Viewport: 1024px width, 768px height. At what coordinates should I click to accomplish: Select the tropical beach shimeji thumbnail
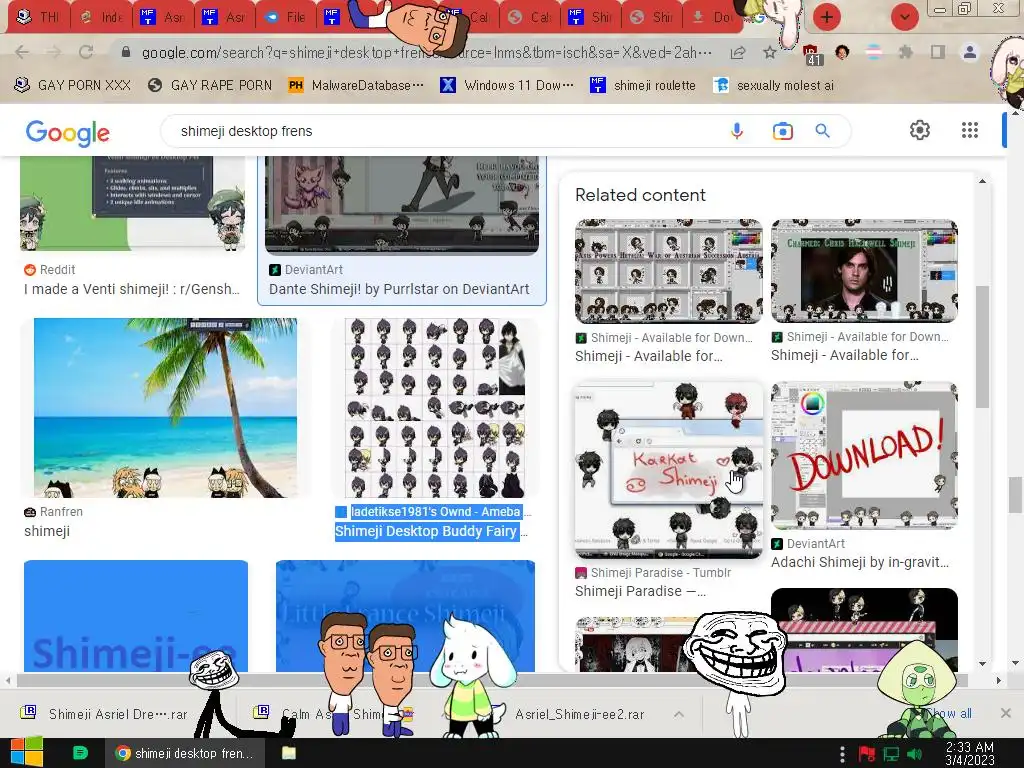tap(165, 408)
